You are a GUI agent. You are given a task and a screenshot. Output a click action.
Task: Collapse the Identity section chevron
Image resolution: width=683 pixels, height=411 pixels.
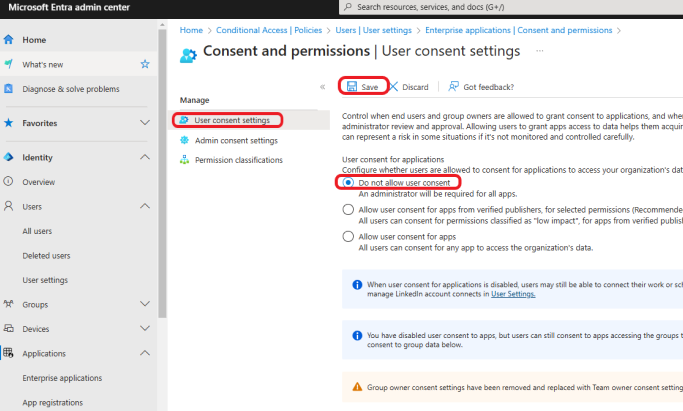click(145, 157)
